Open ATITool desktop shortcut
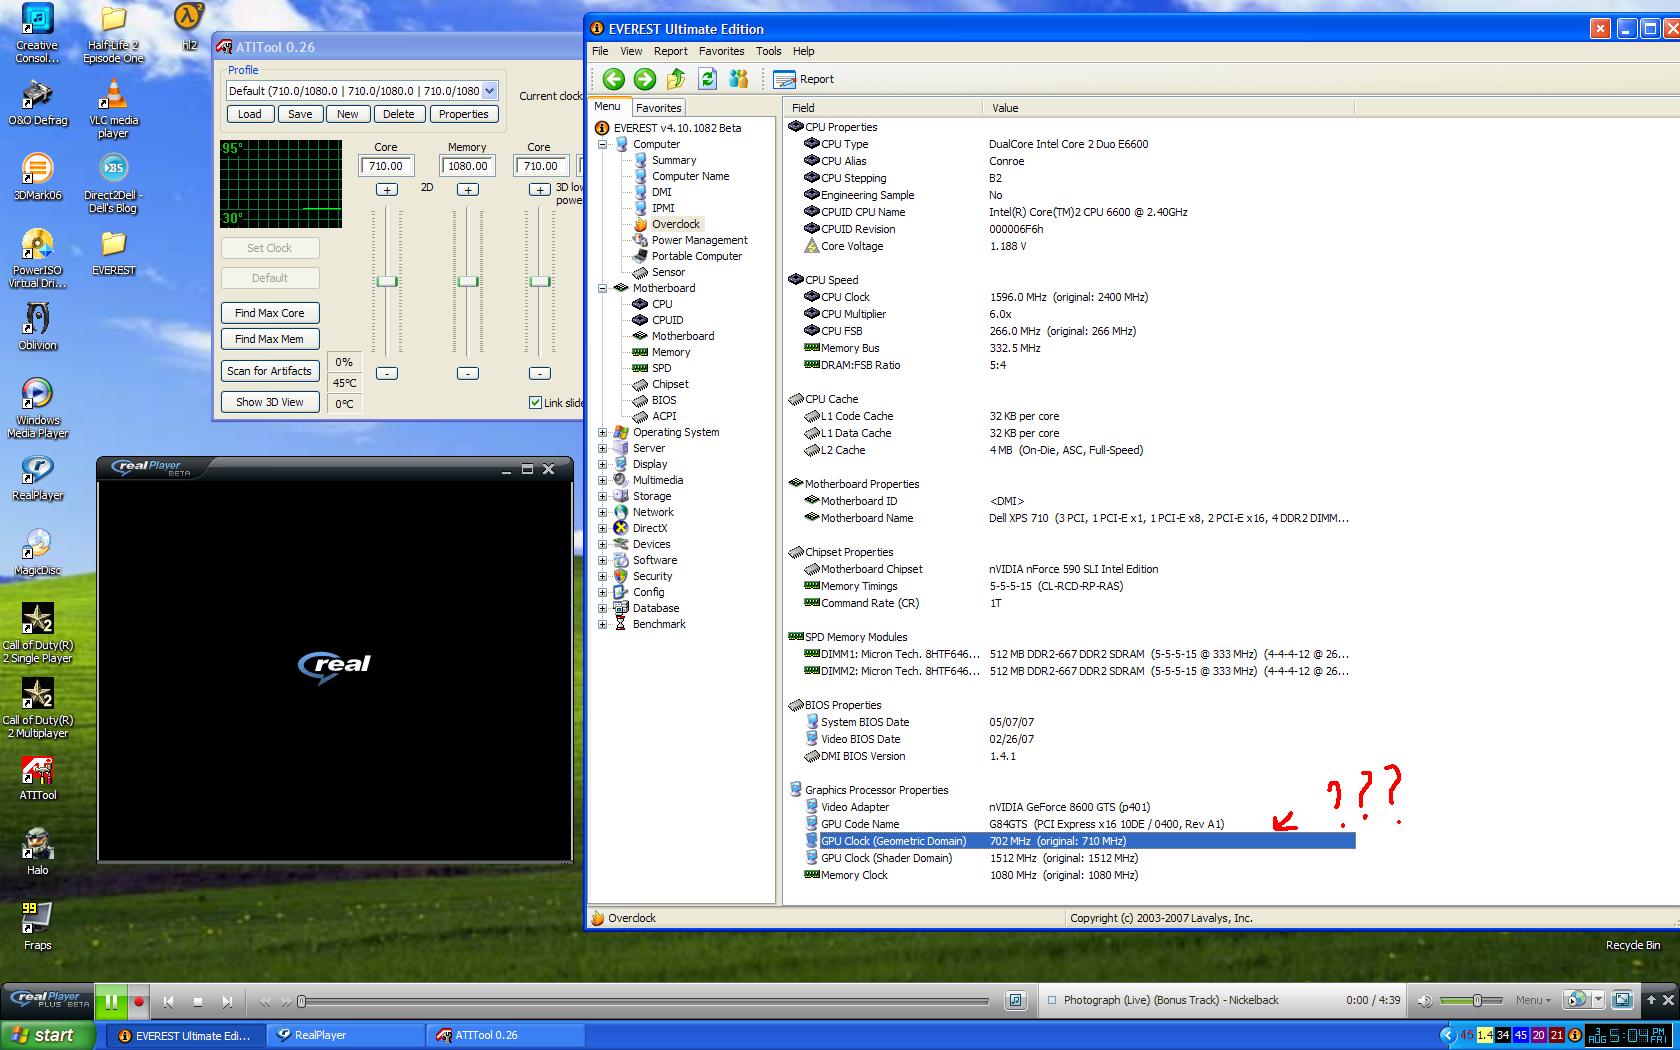 (x=37, y=778)
